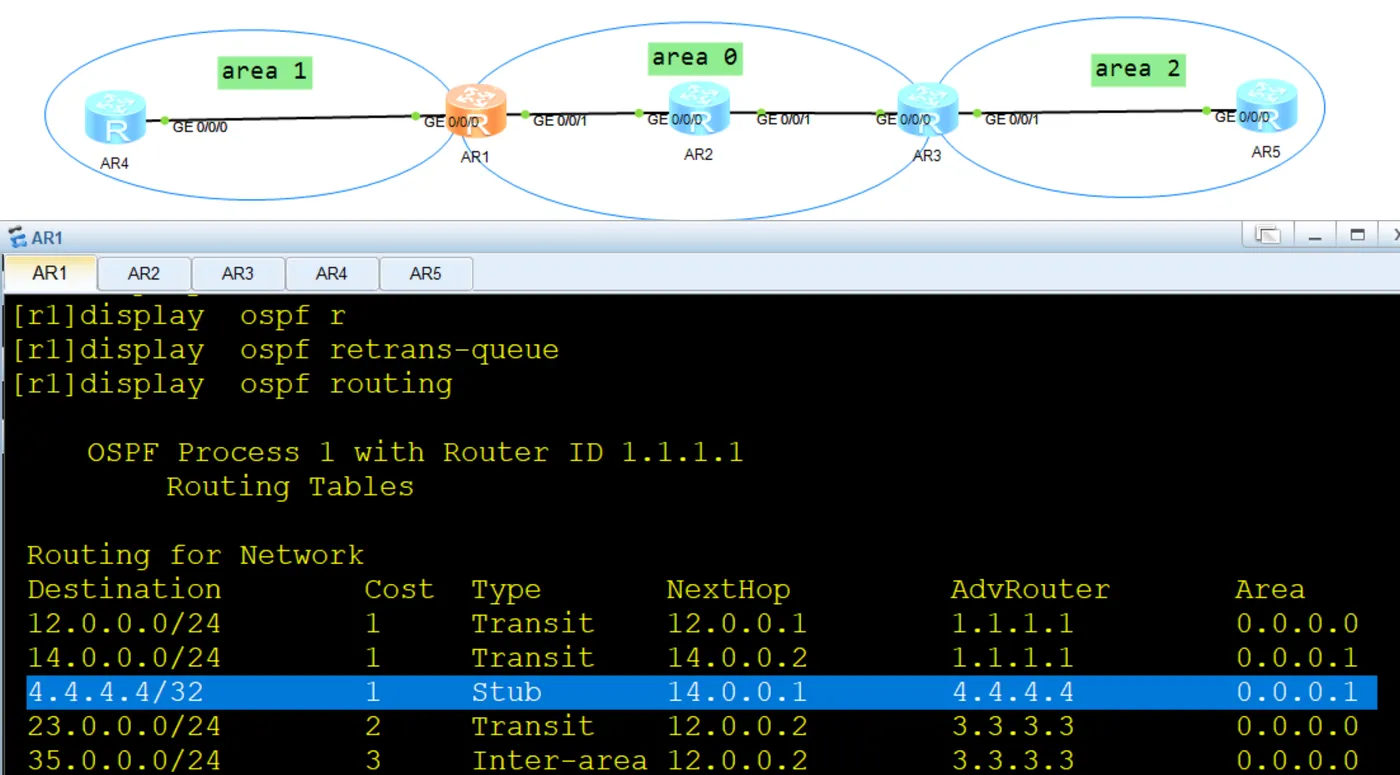Open the AR4 console tab
Screen dimensions: 1400x775
point(331,273)
